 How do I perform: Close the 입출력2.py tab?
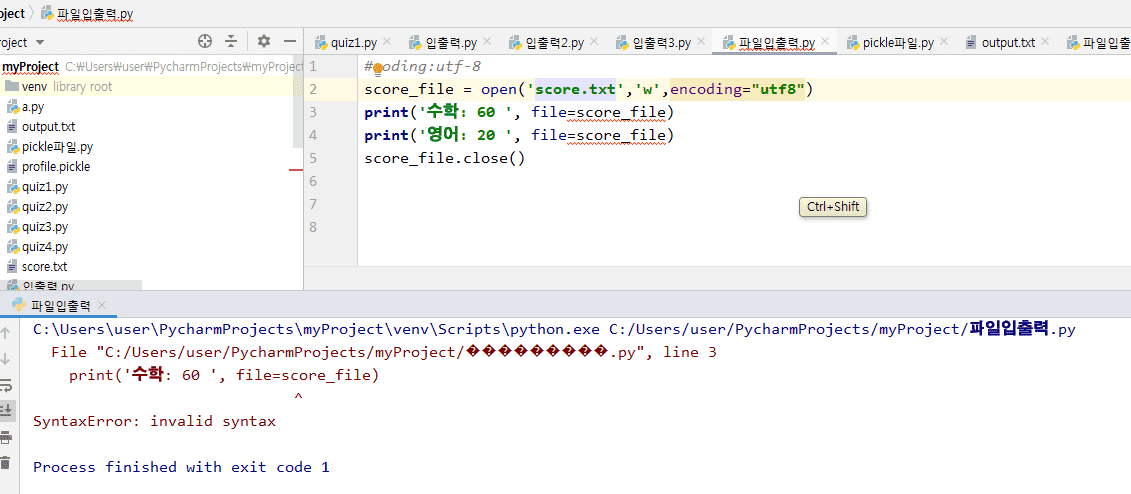pyautogui.click(x=594, y=42)
